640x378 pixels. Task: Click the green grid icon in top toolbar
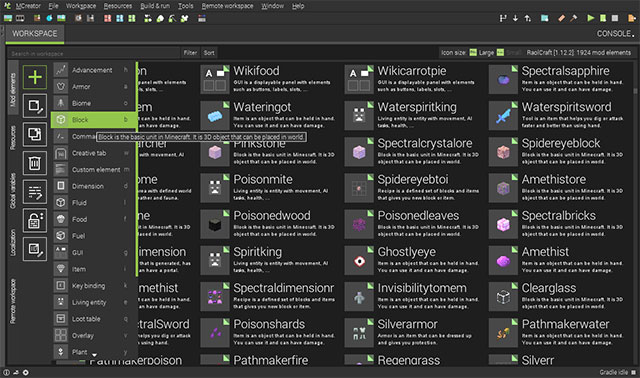131,18
